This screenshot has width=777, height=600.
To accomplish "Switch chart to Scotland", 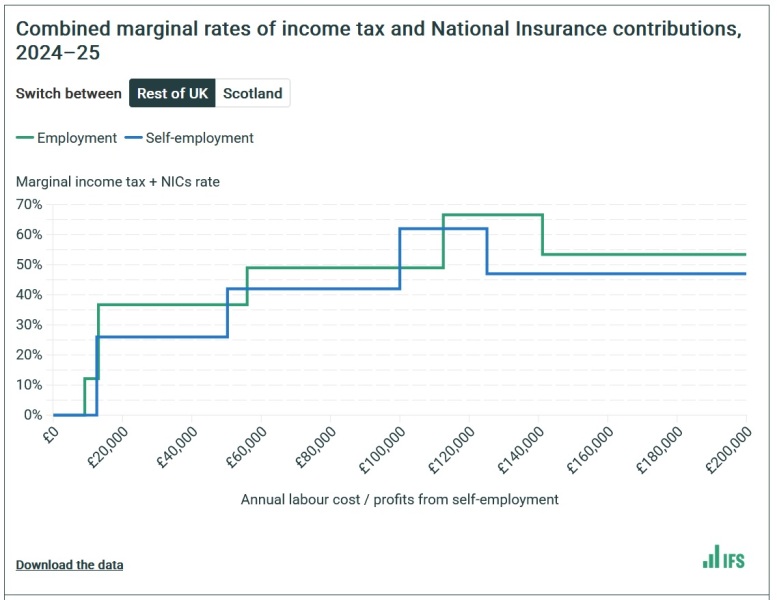I will click(x=252, y=94).
